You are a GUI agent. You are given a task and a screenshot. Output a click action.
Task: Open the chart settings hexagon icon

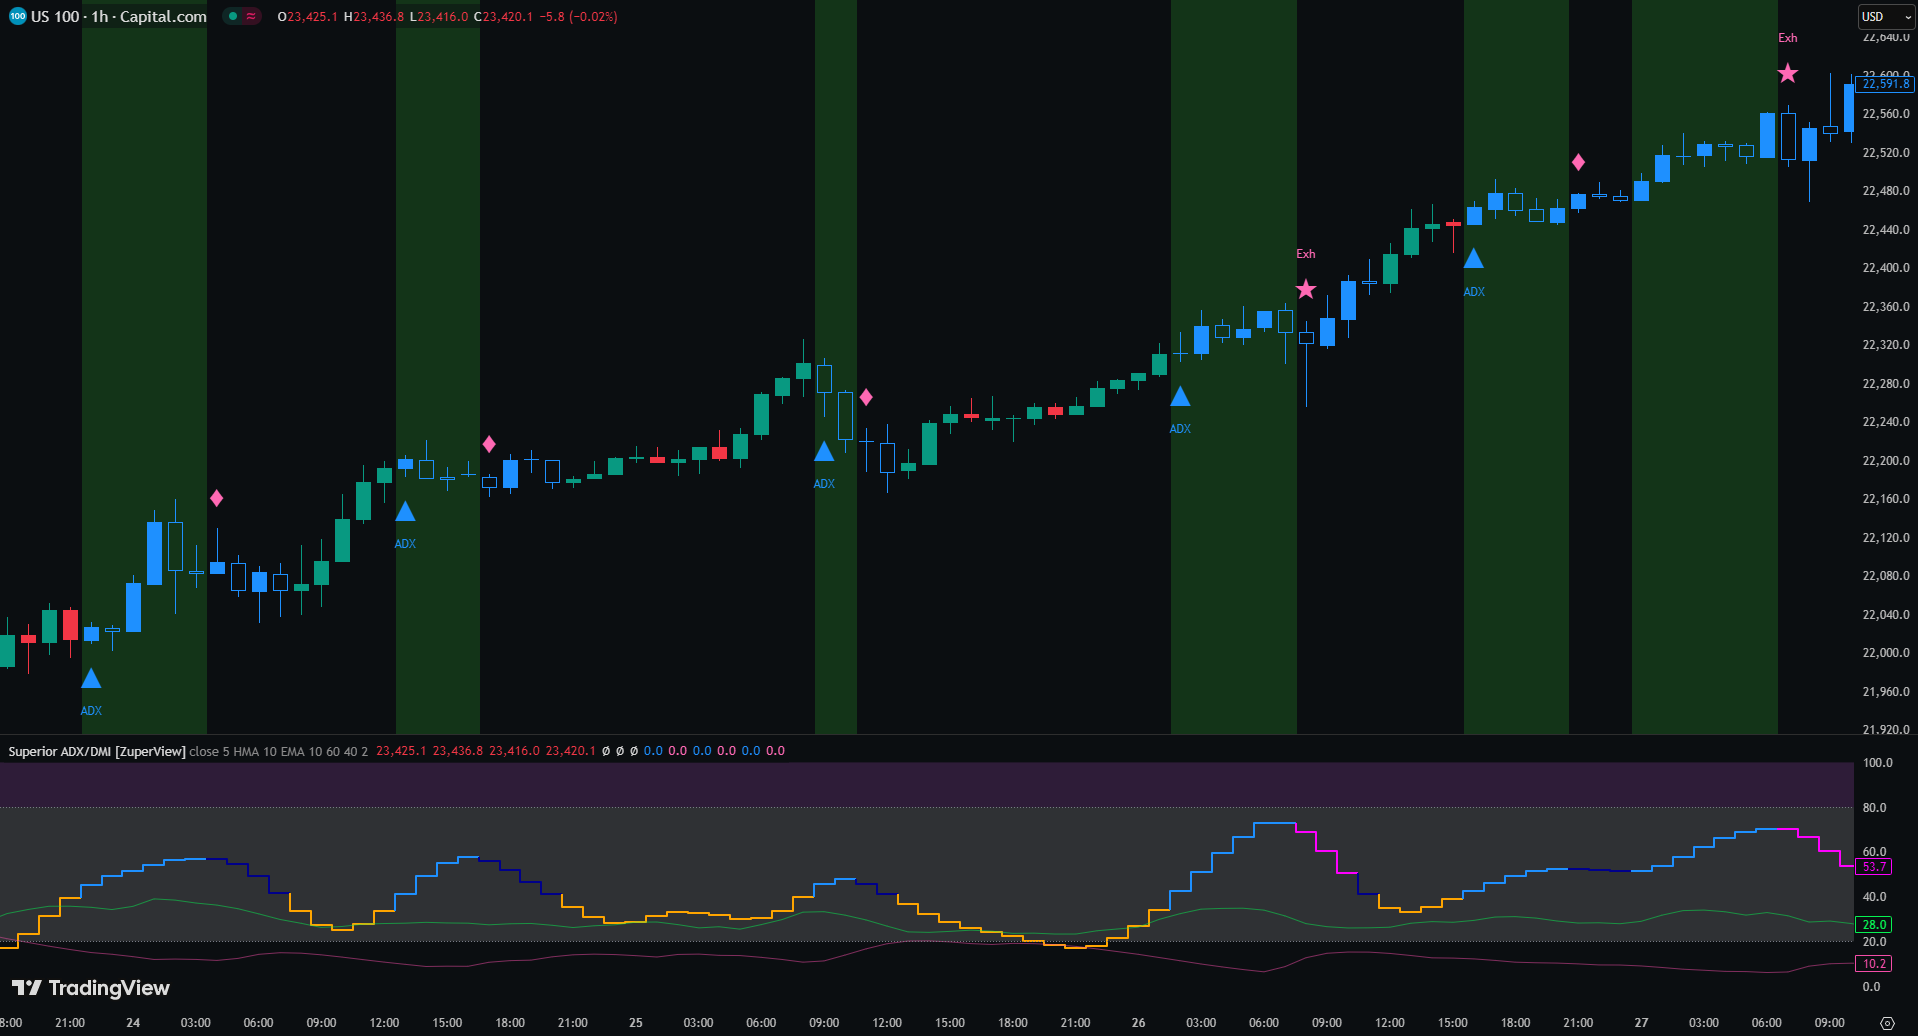coord(1887,1023)
